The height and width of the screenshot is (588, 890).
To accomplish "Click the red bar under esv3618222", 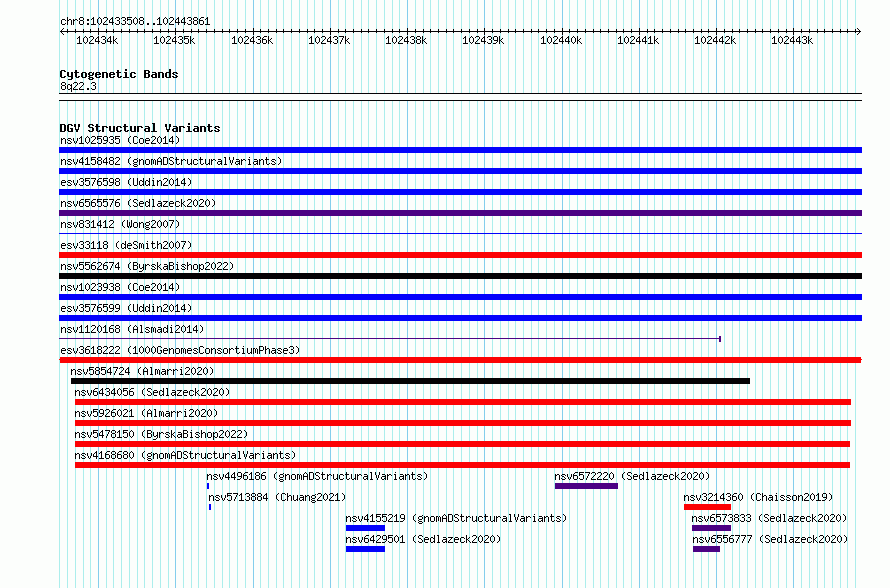I will [460, 360].
